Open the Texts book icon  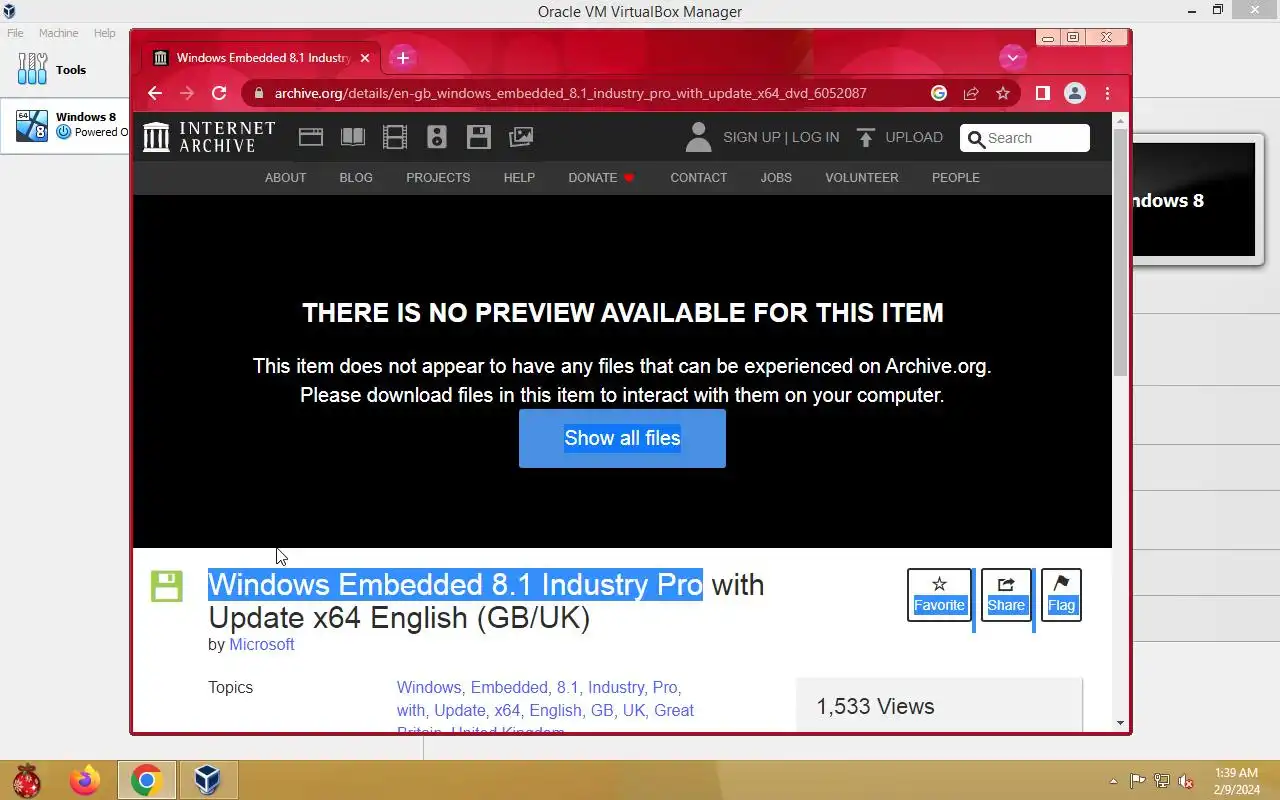tap(353, 137)
